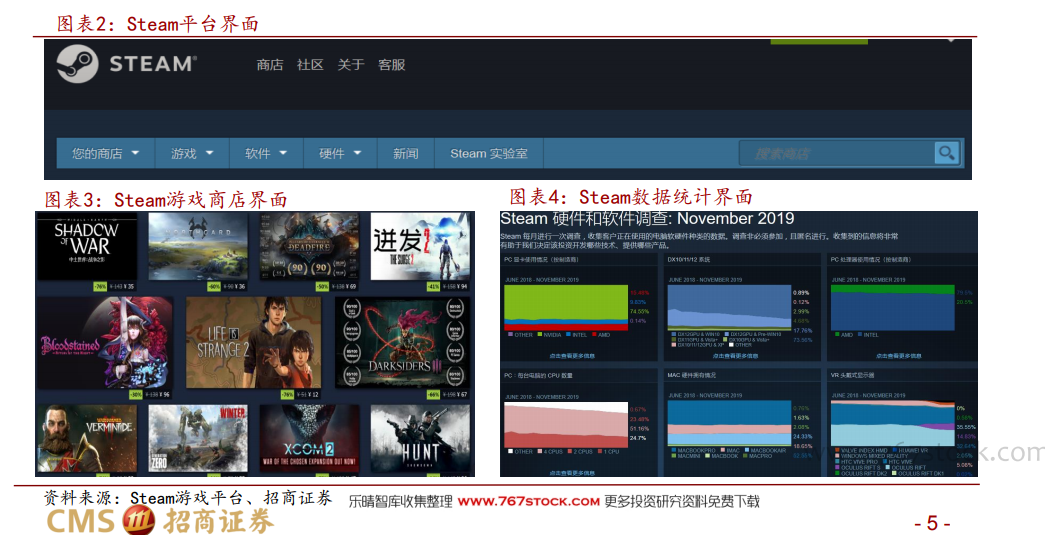
Task: Go to the 关于 page
Action: [x=351, y=65]
